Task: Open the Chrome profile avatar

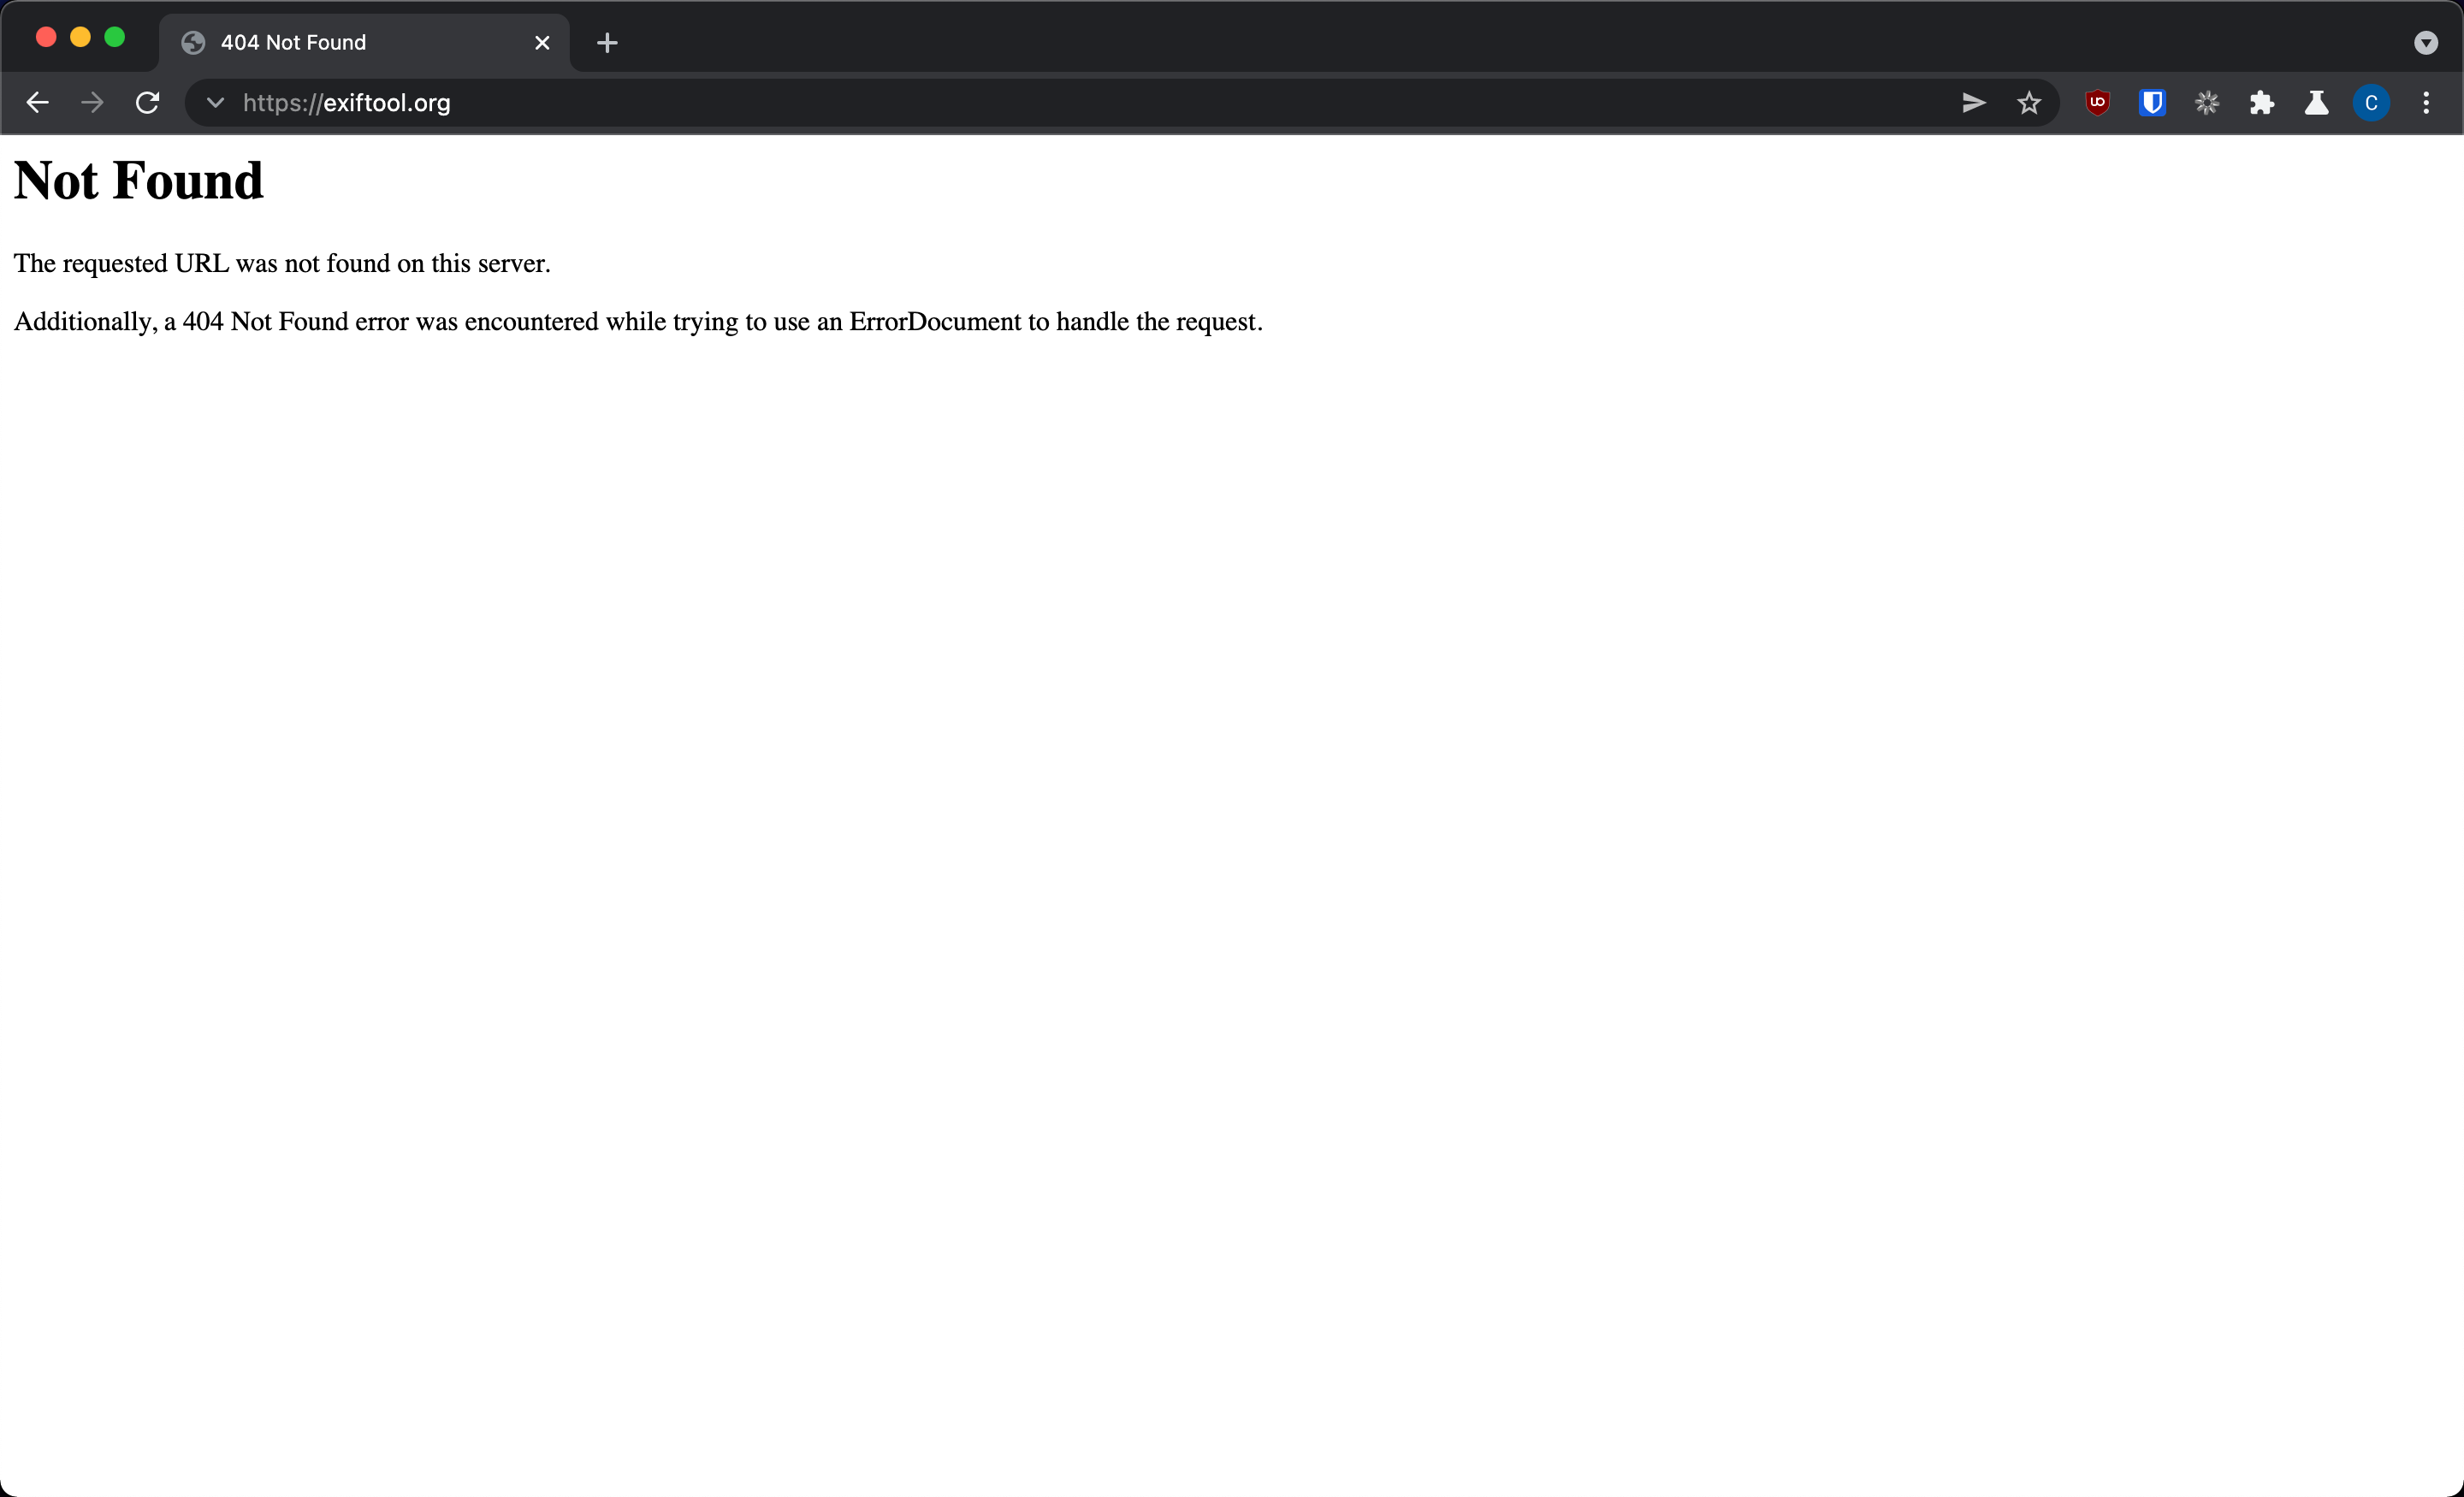Action: [x=2371, y=102]
